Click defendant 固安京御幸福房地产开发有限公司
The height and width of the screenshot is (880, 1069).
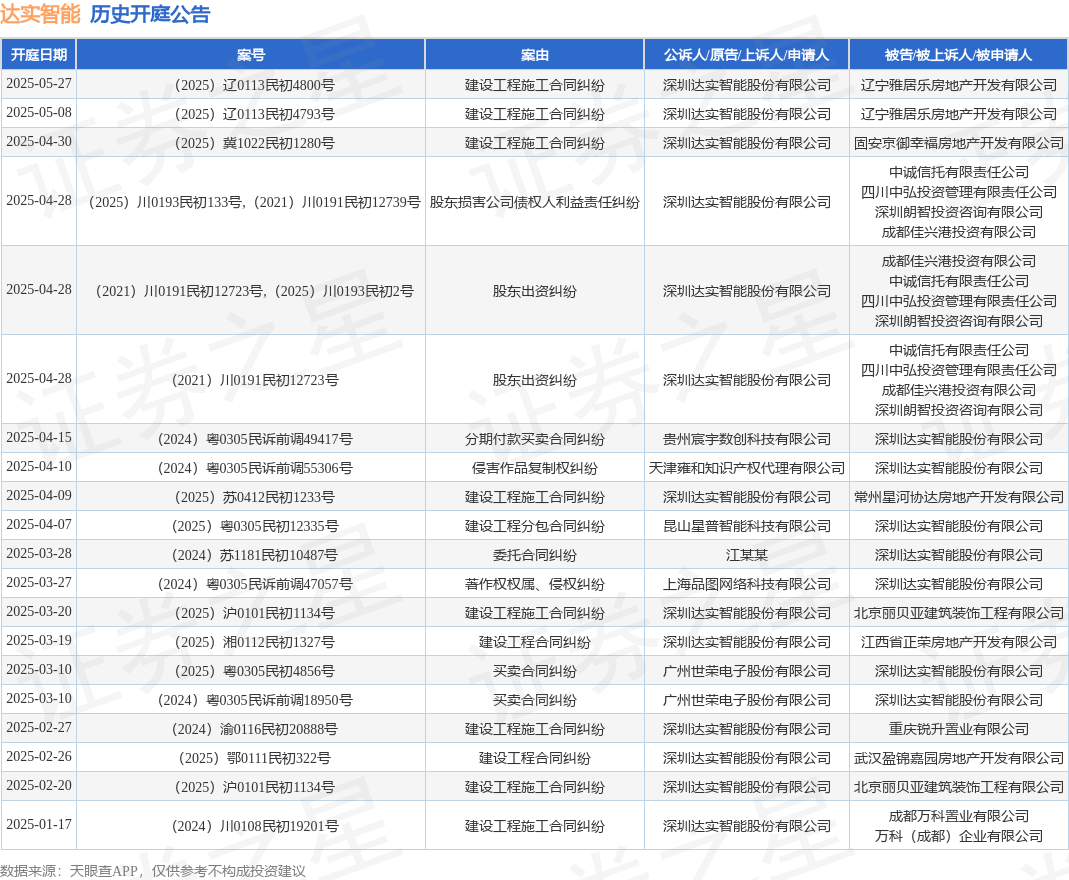point(959,143)
